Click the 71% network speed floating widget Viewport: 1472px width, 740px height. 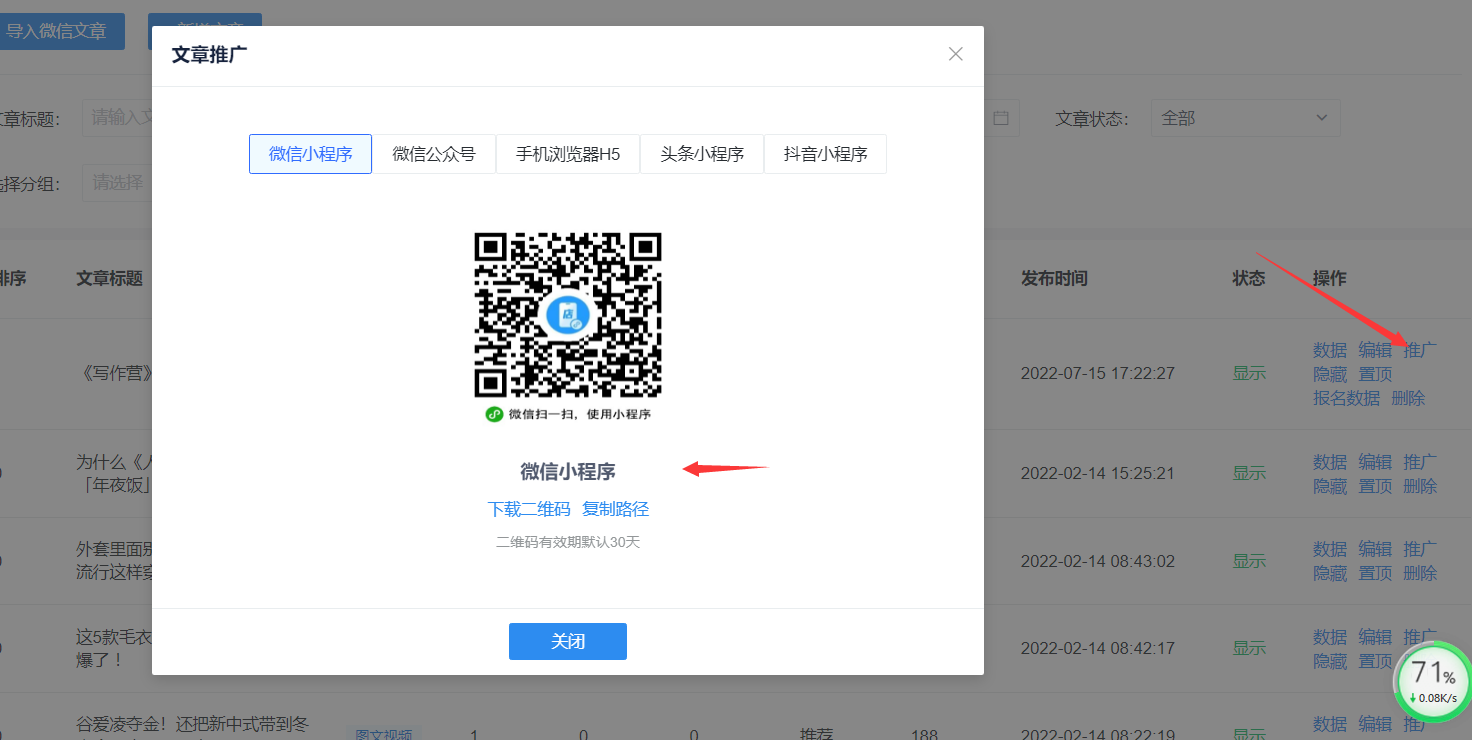click(1433, 680)
